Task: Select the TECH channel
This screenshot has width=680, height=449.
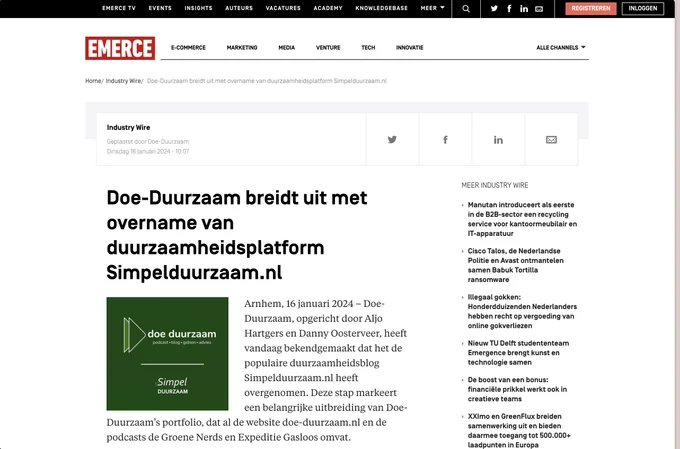Action: click(368, 47)
